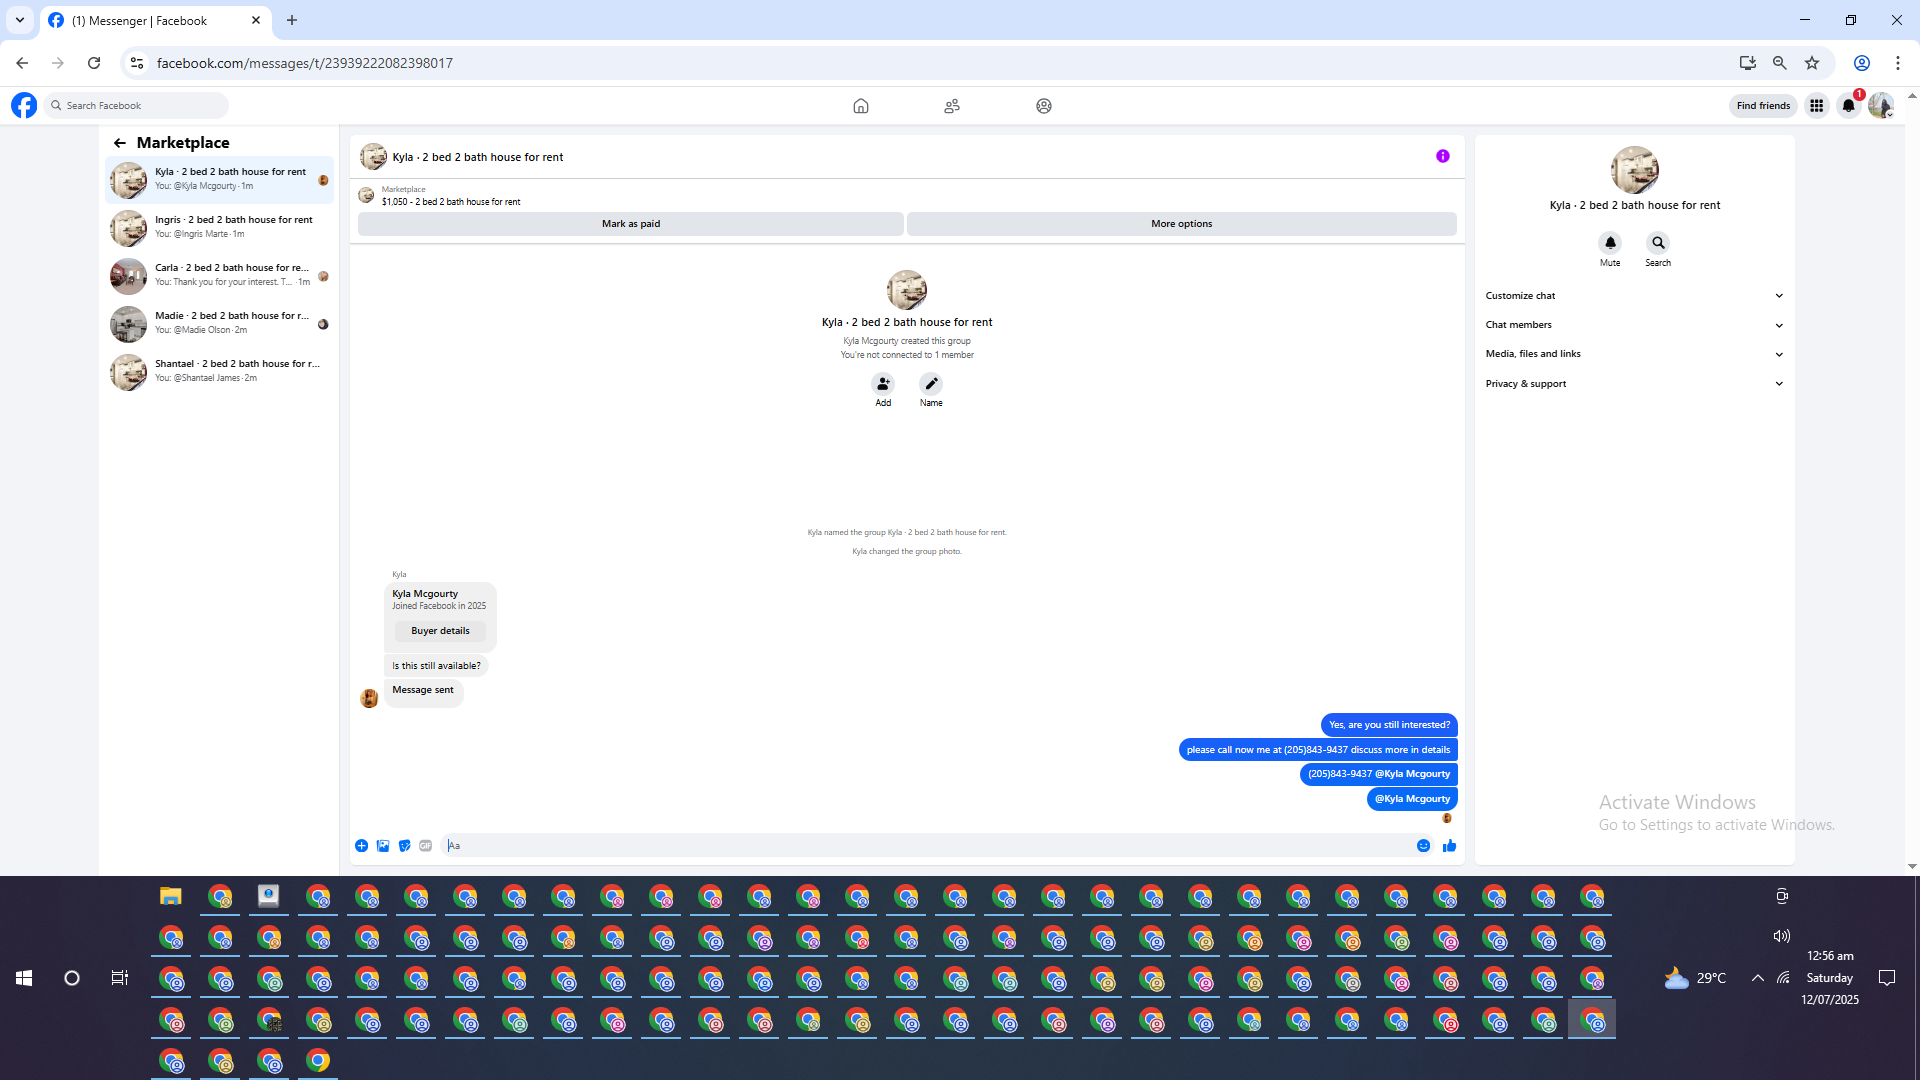1920x1080 pixels.
Task: Reload the page in Chrome
Action: (94, 63)
